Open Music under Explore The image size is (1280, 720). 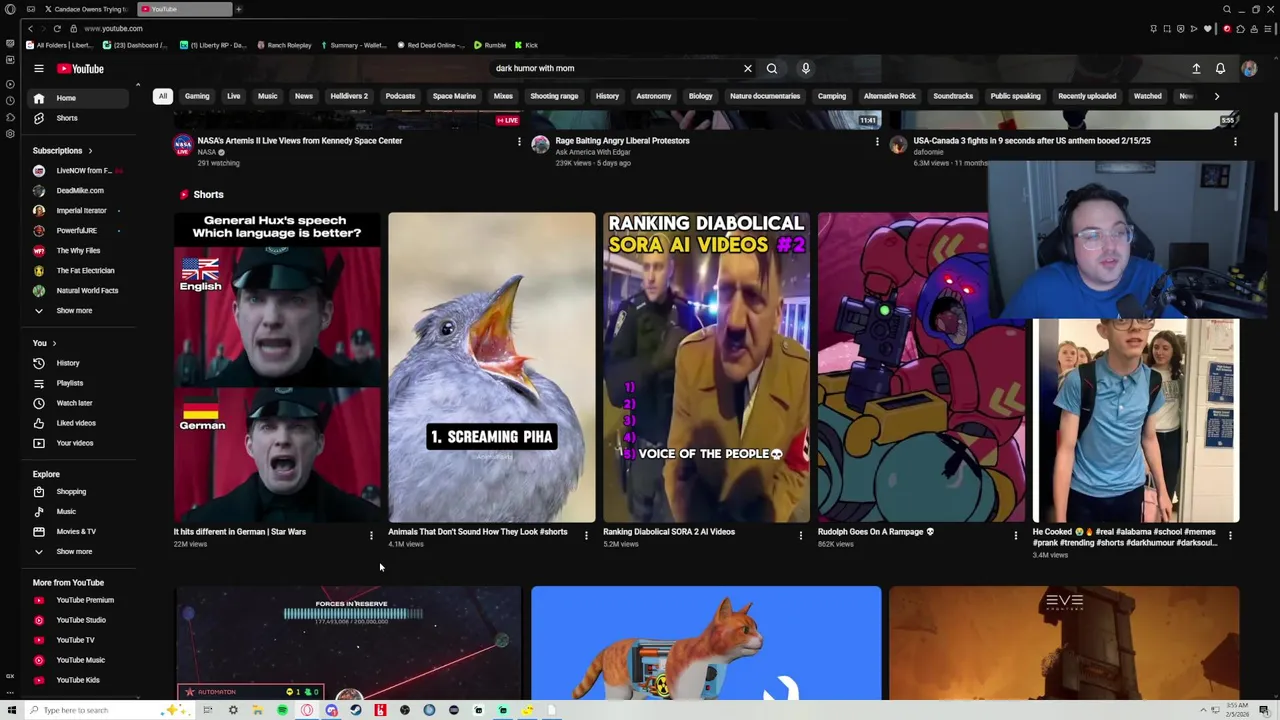78,511
